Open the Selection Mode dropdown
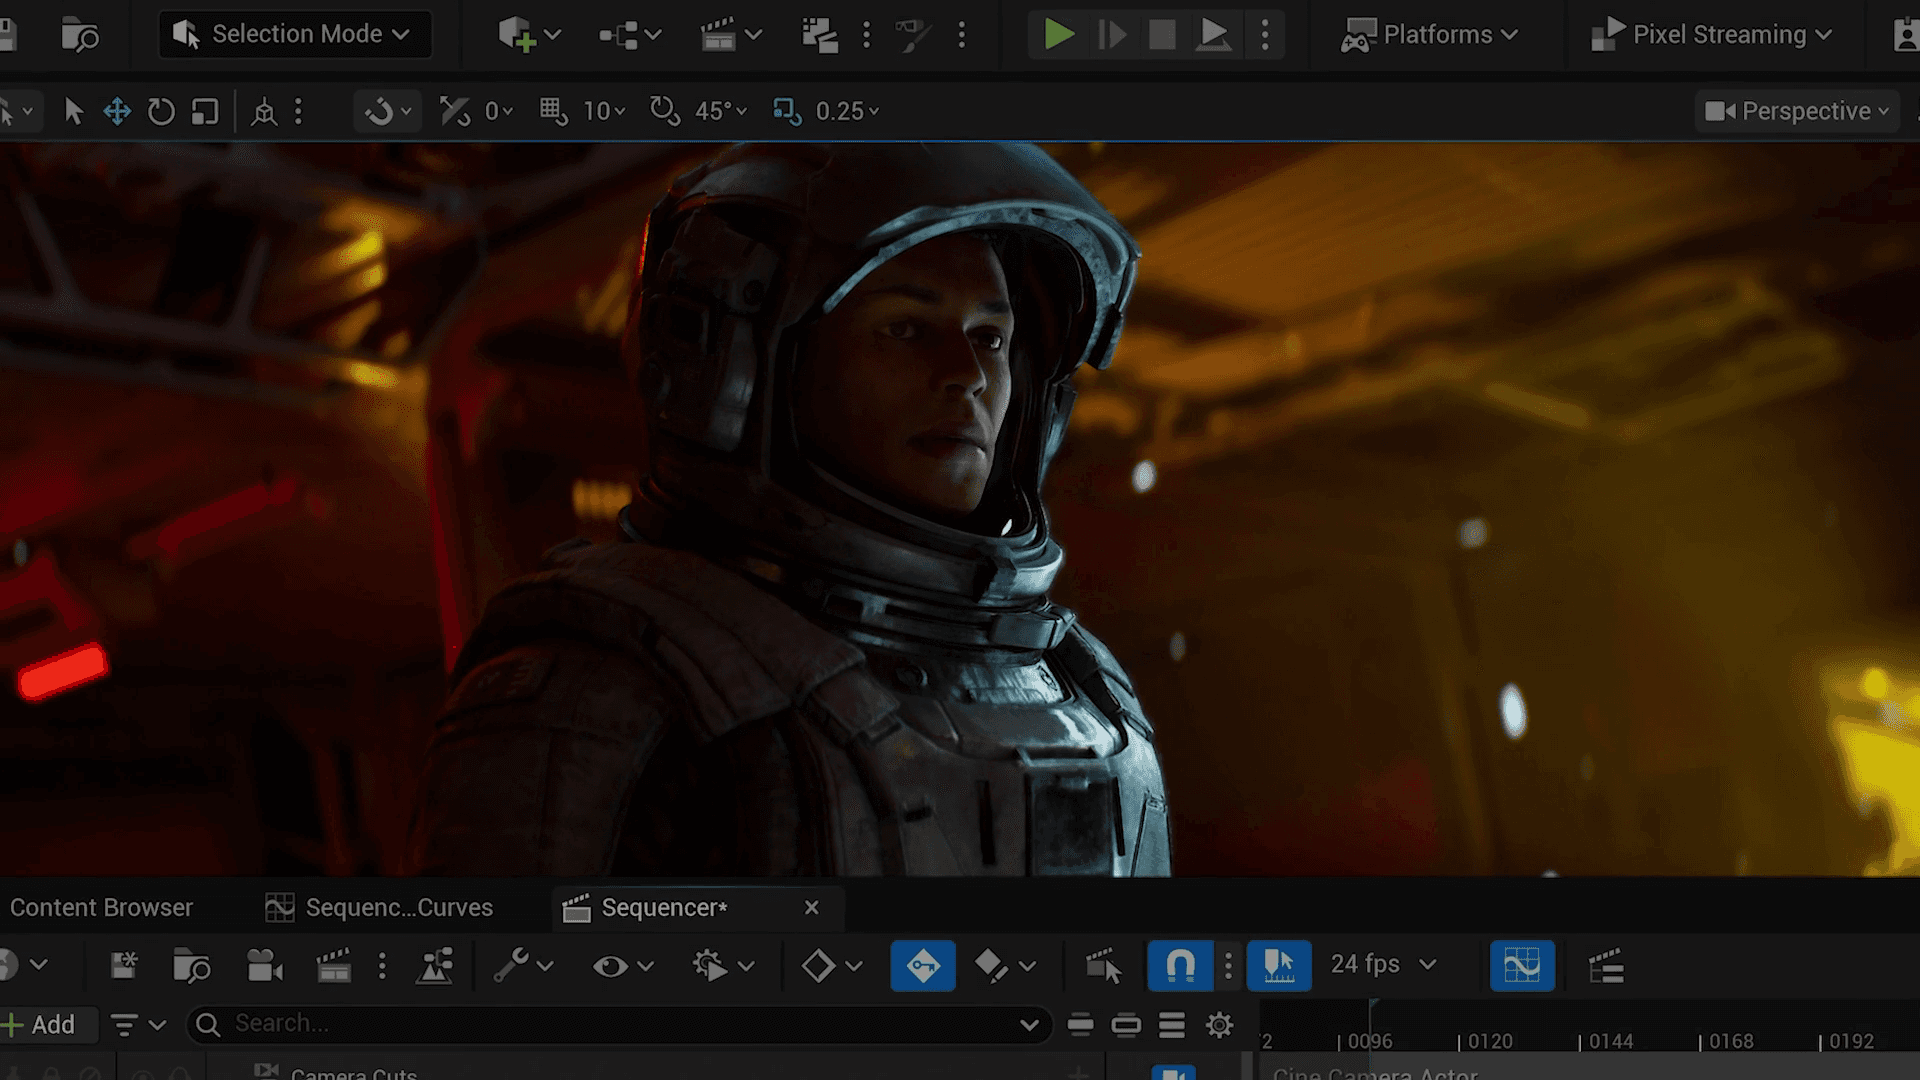The width and height of the screenshot is (1920, 1080). [295, 35]
